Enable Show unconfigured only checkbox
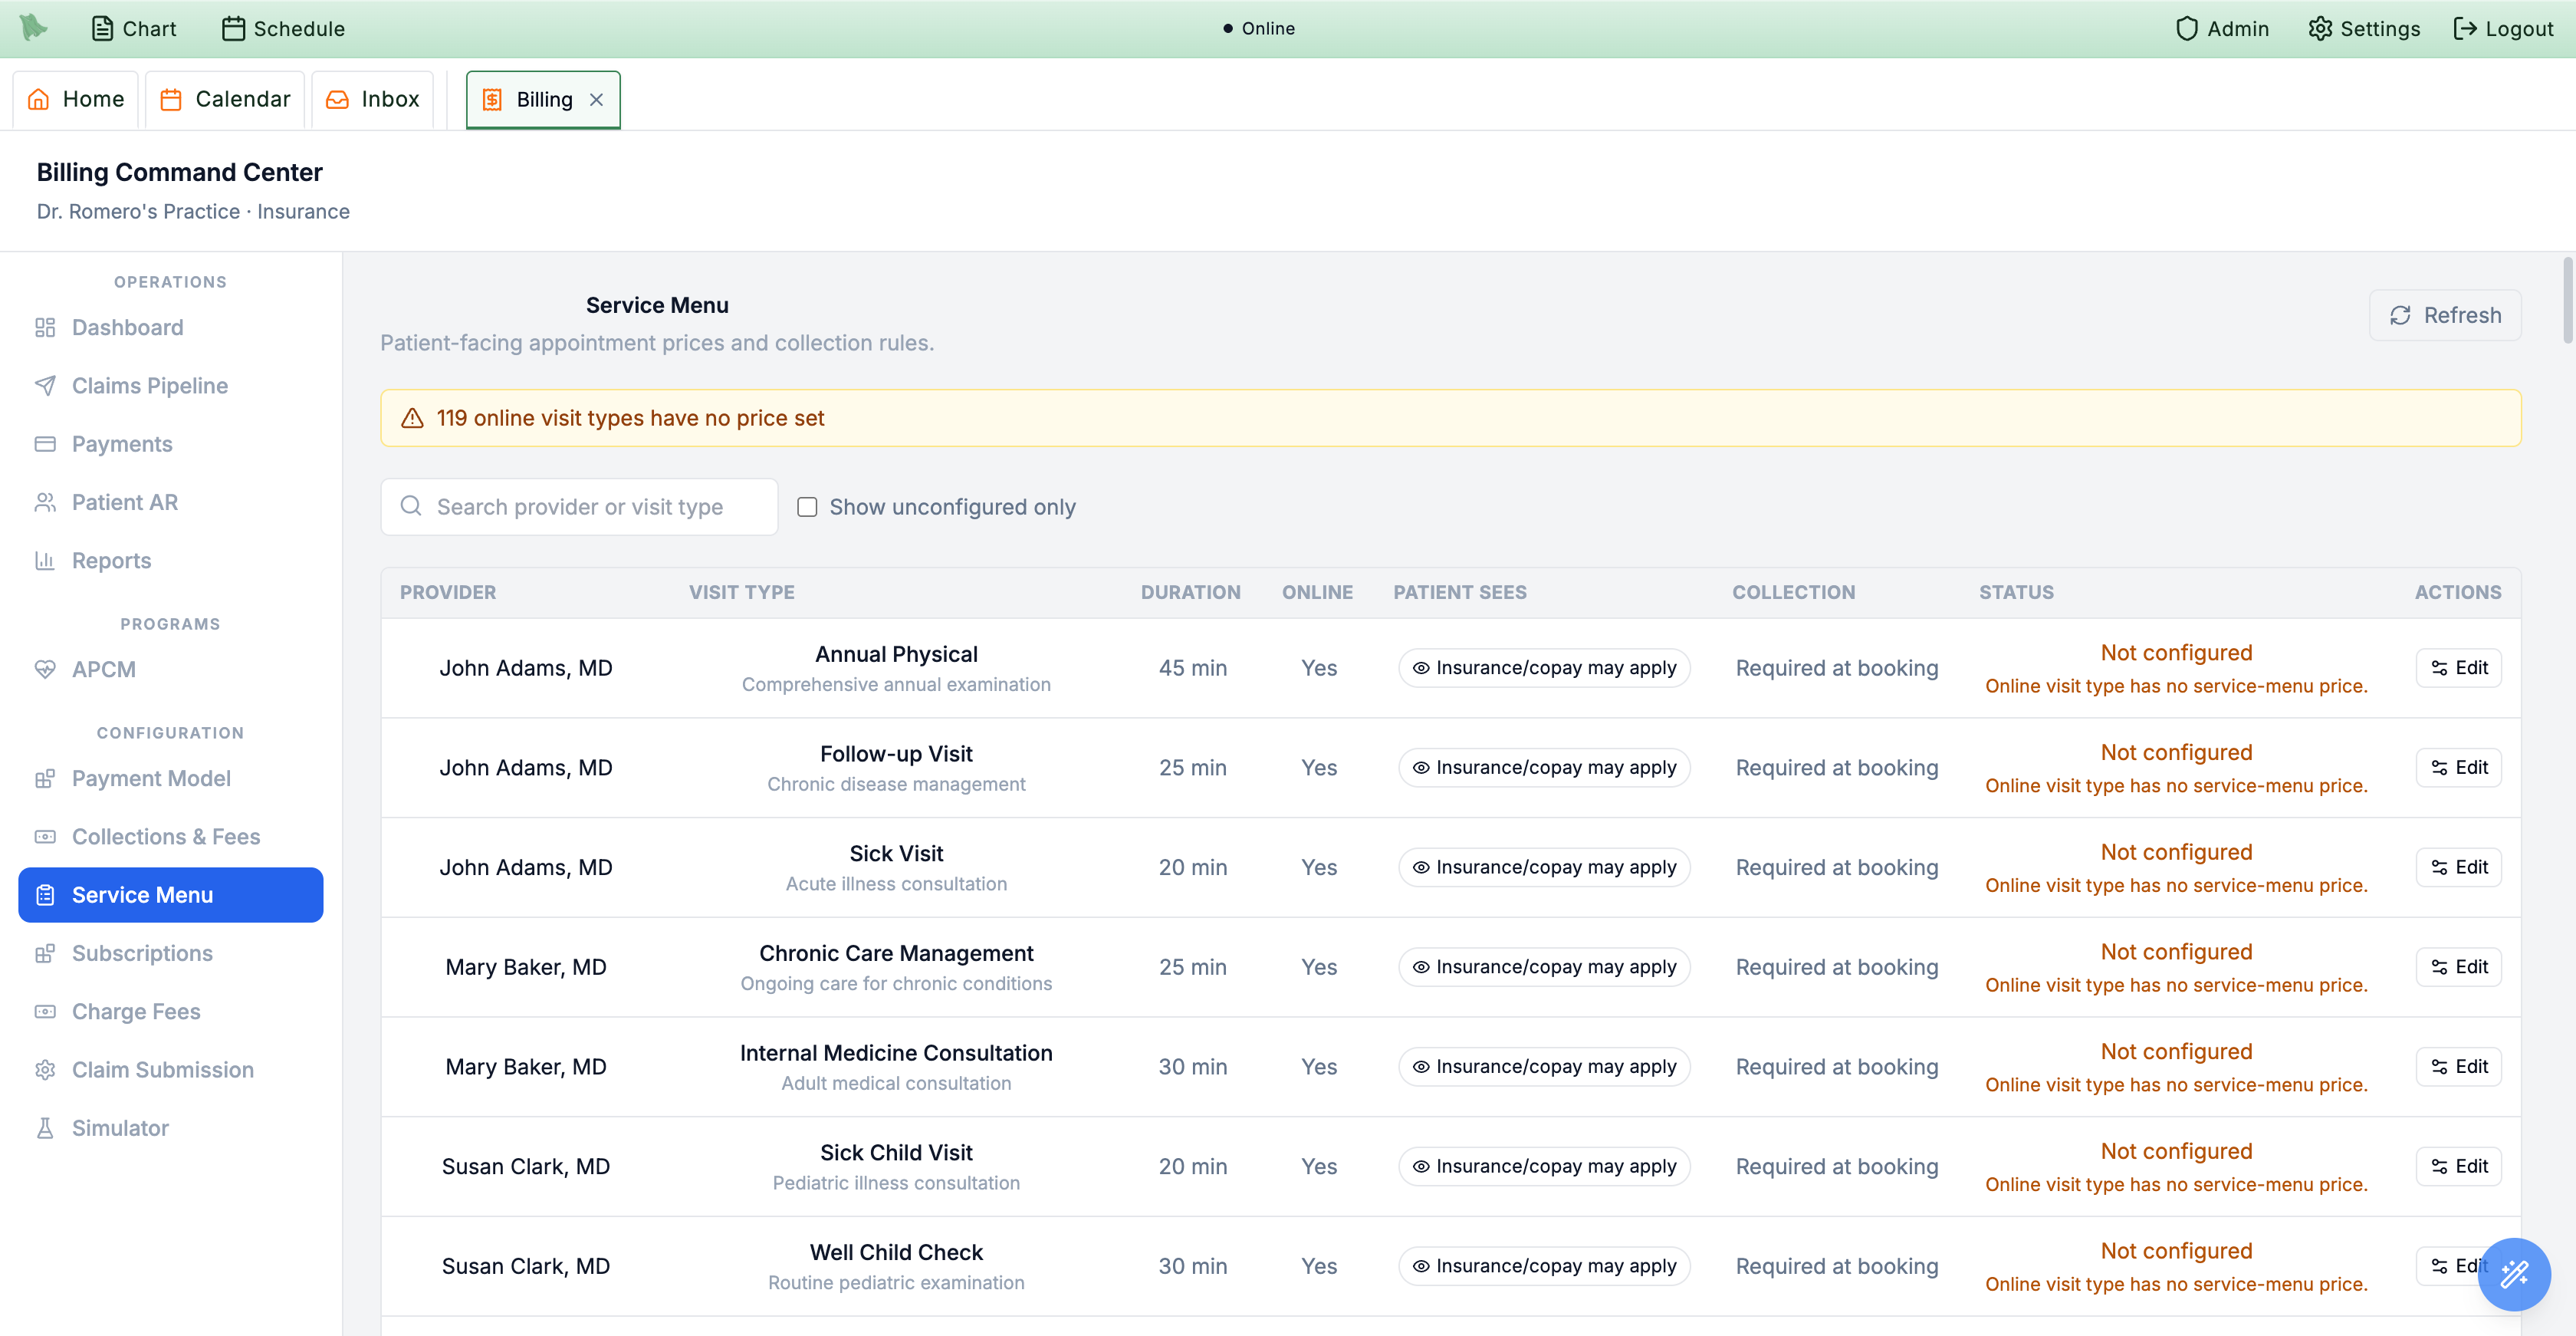2576x1336 pixels. (x=807, y=506)
